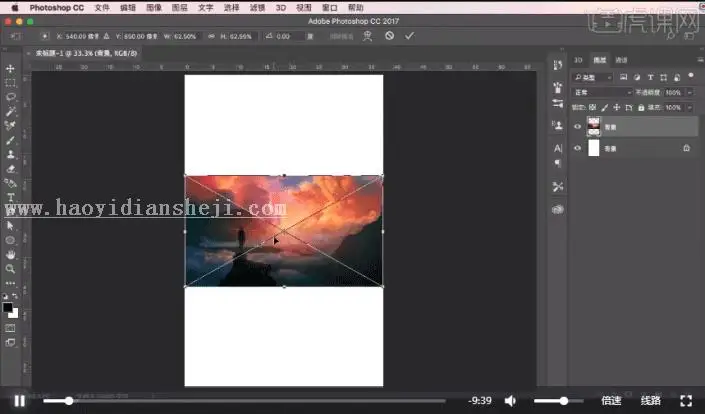Image resolution: width=705 pixels, height=414 pixels.
Task: Commit the transform with the checkmark
Action: [x=409, y=36]
